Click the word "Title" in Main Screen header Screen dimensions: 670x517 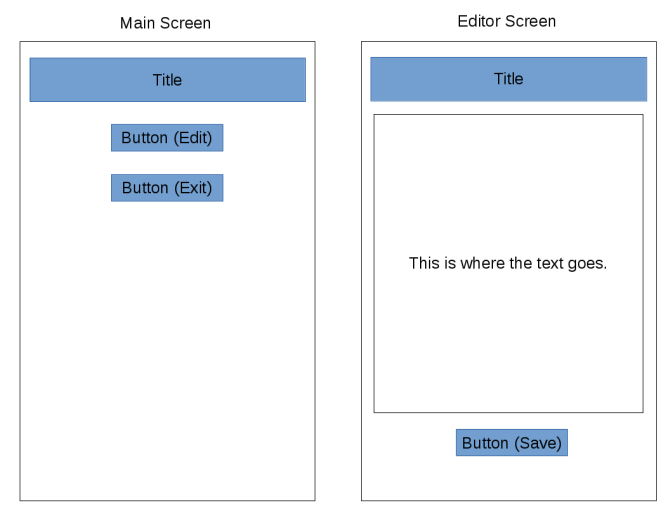tap(167, 80)
